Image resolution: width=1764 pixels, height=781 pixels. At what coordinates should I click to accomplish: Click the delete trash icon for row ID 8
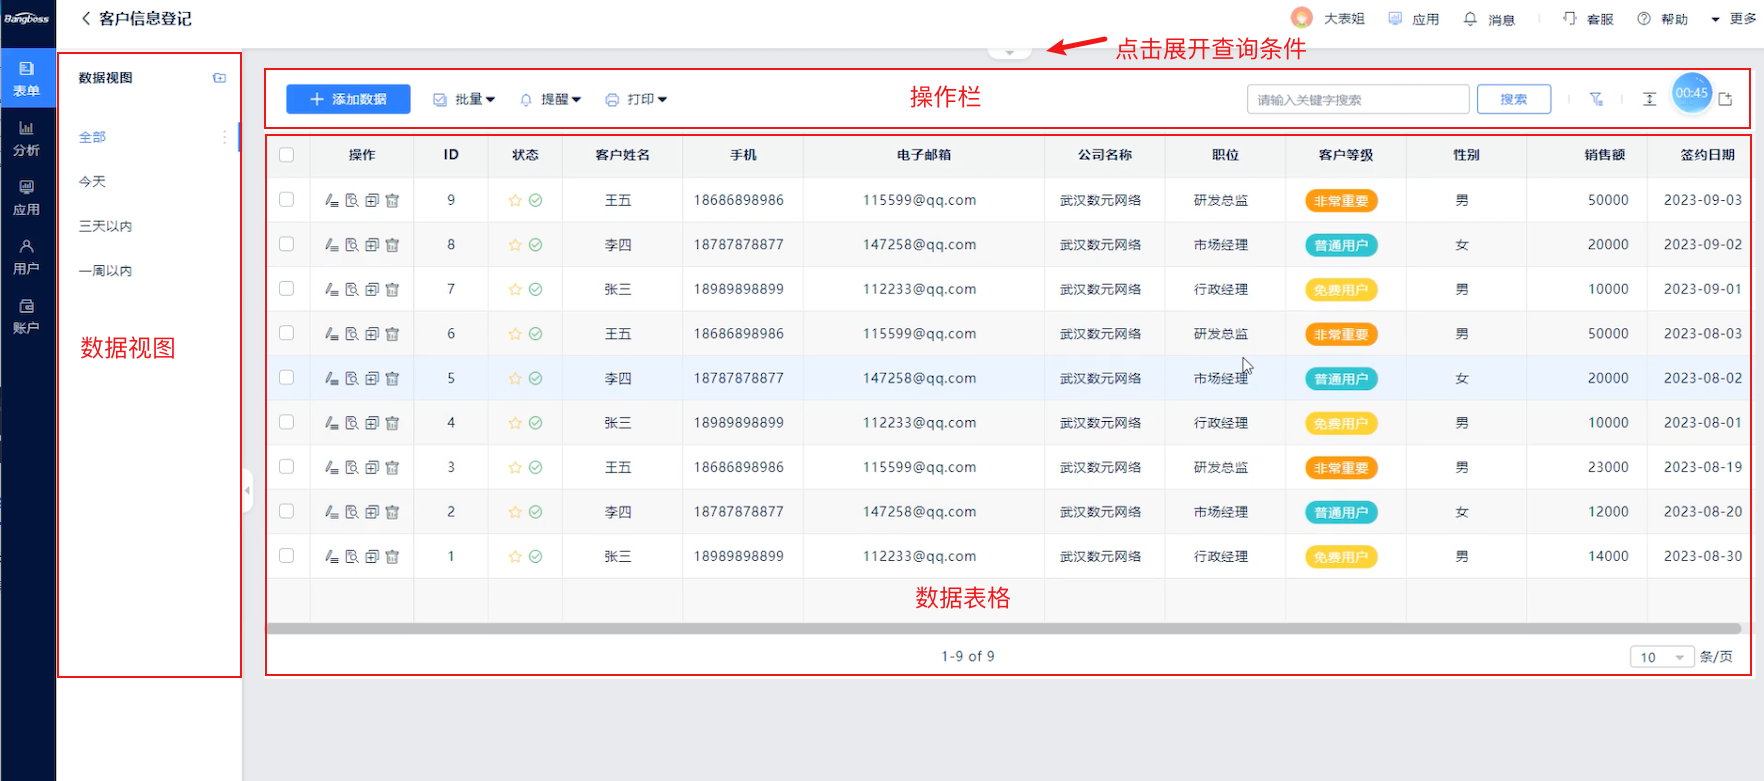point(392,245)
